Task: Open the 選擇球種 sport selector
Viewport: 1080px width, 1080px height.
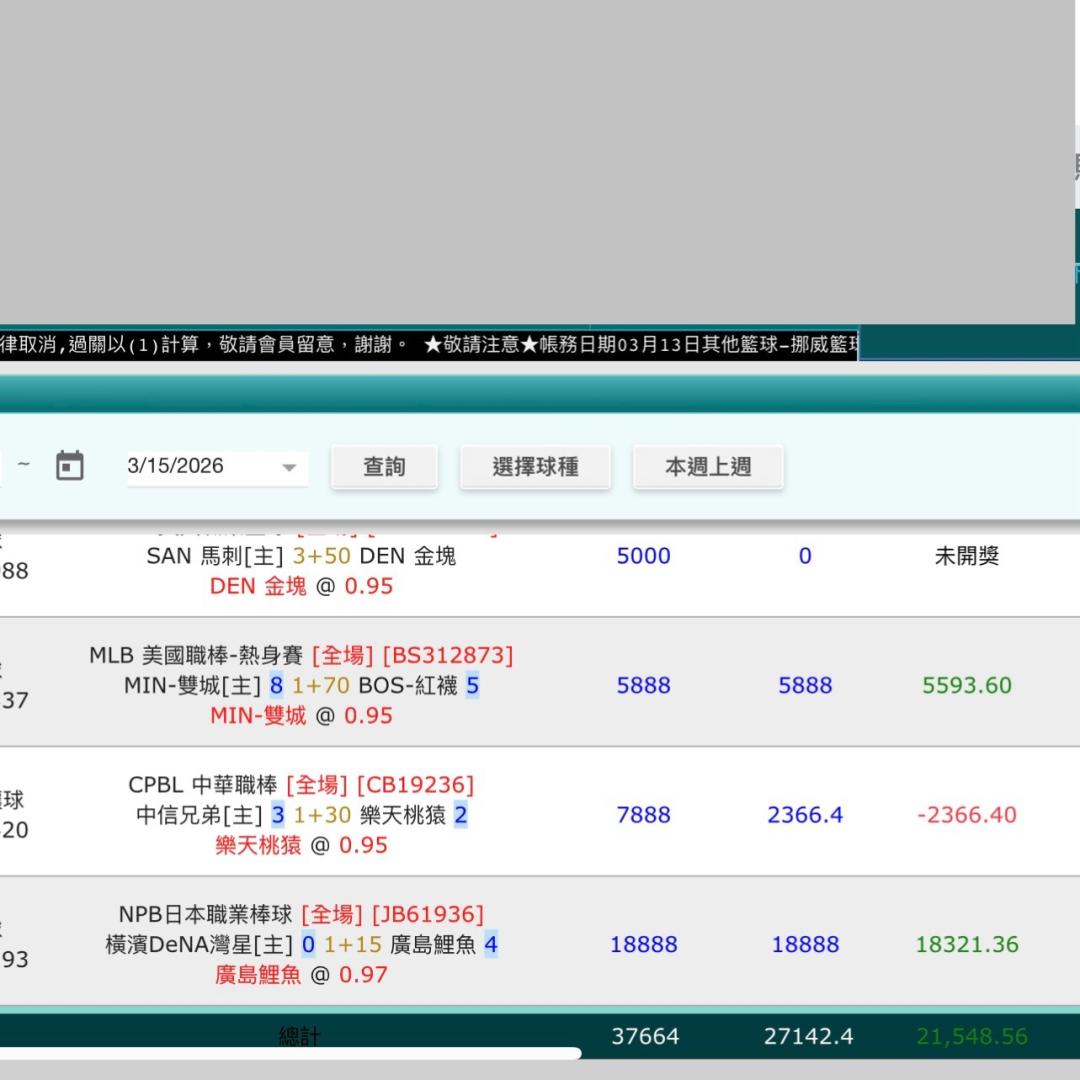Action: point(535,467)
